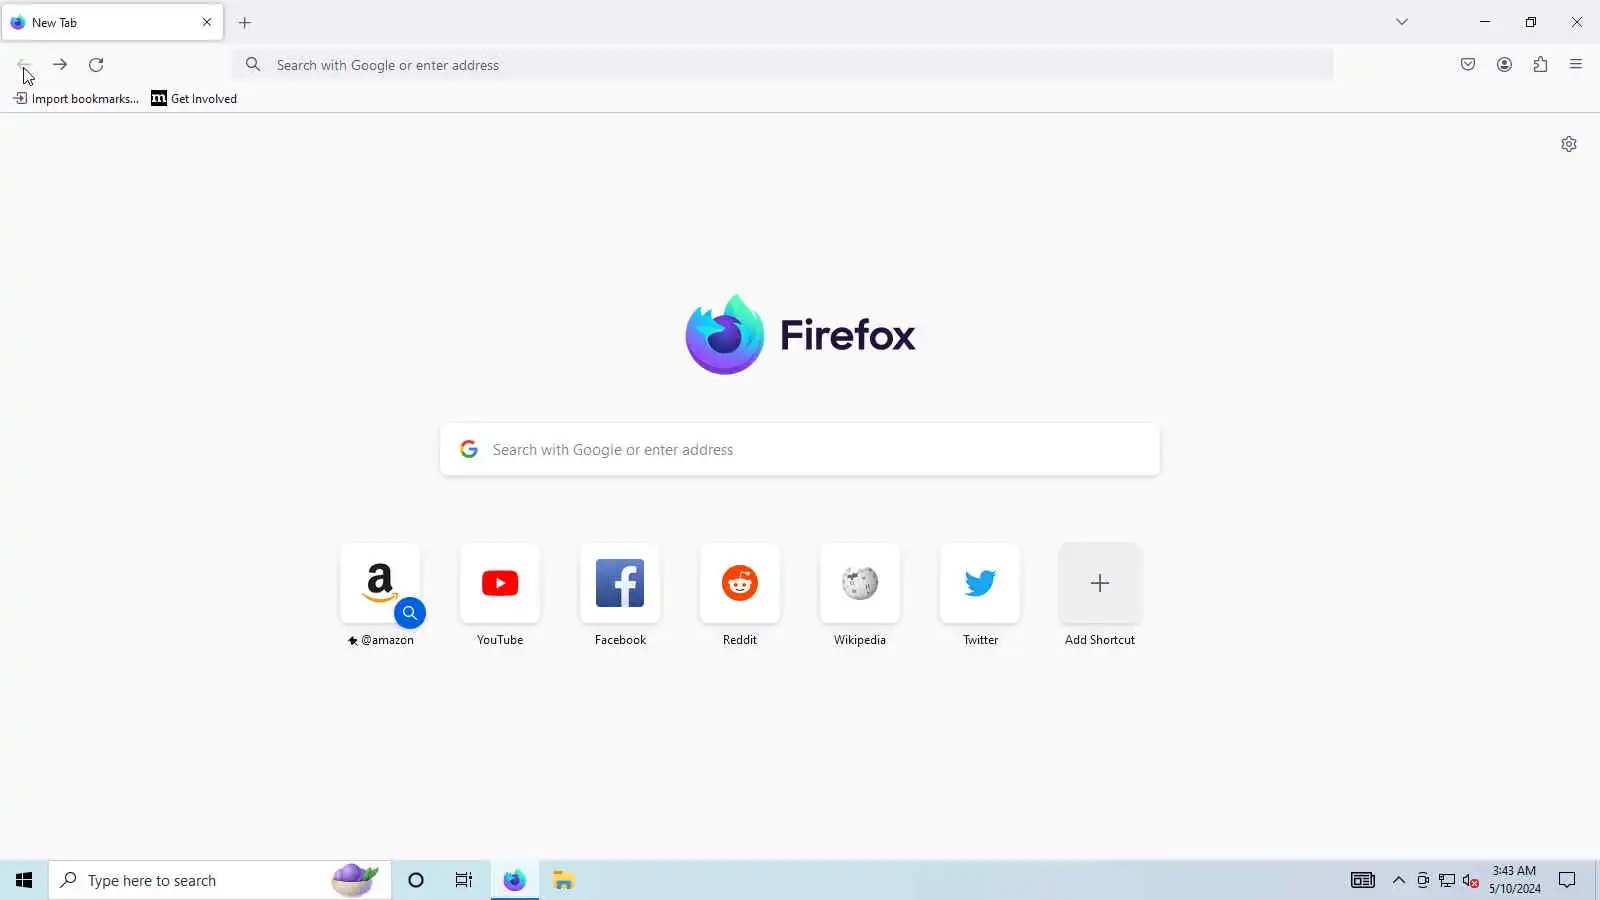This screenshot has height=900, width=1600.
Task: Open the network status tray icon
Action: tap(1447, 880)
